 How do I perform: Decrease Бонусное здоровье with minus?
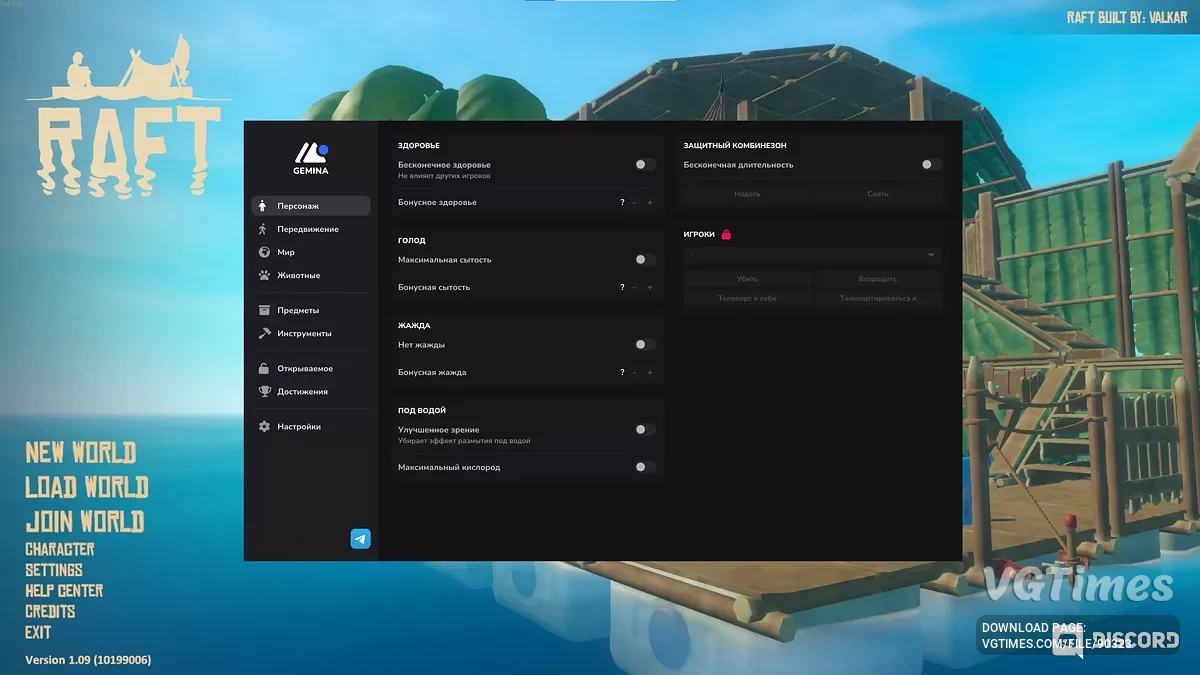tap(634, 203)
